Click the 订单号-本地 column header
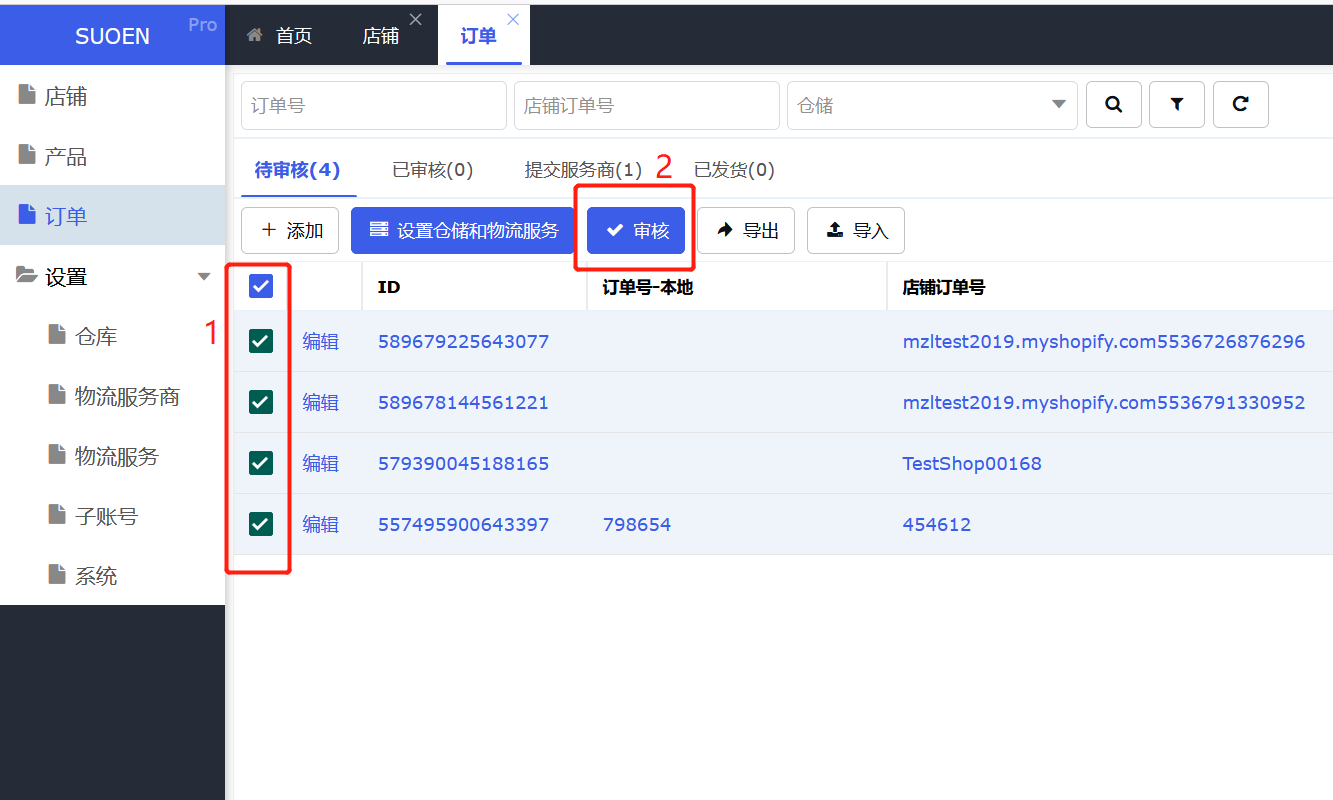1333x800 pixels. (648, 287)
